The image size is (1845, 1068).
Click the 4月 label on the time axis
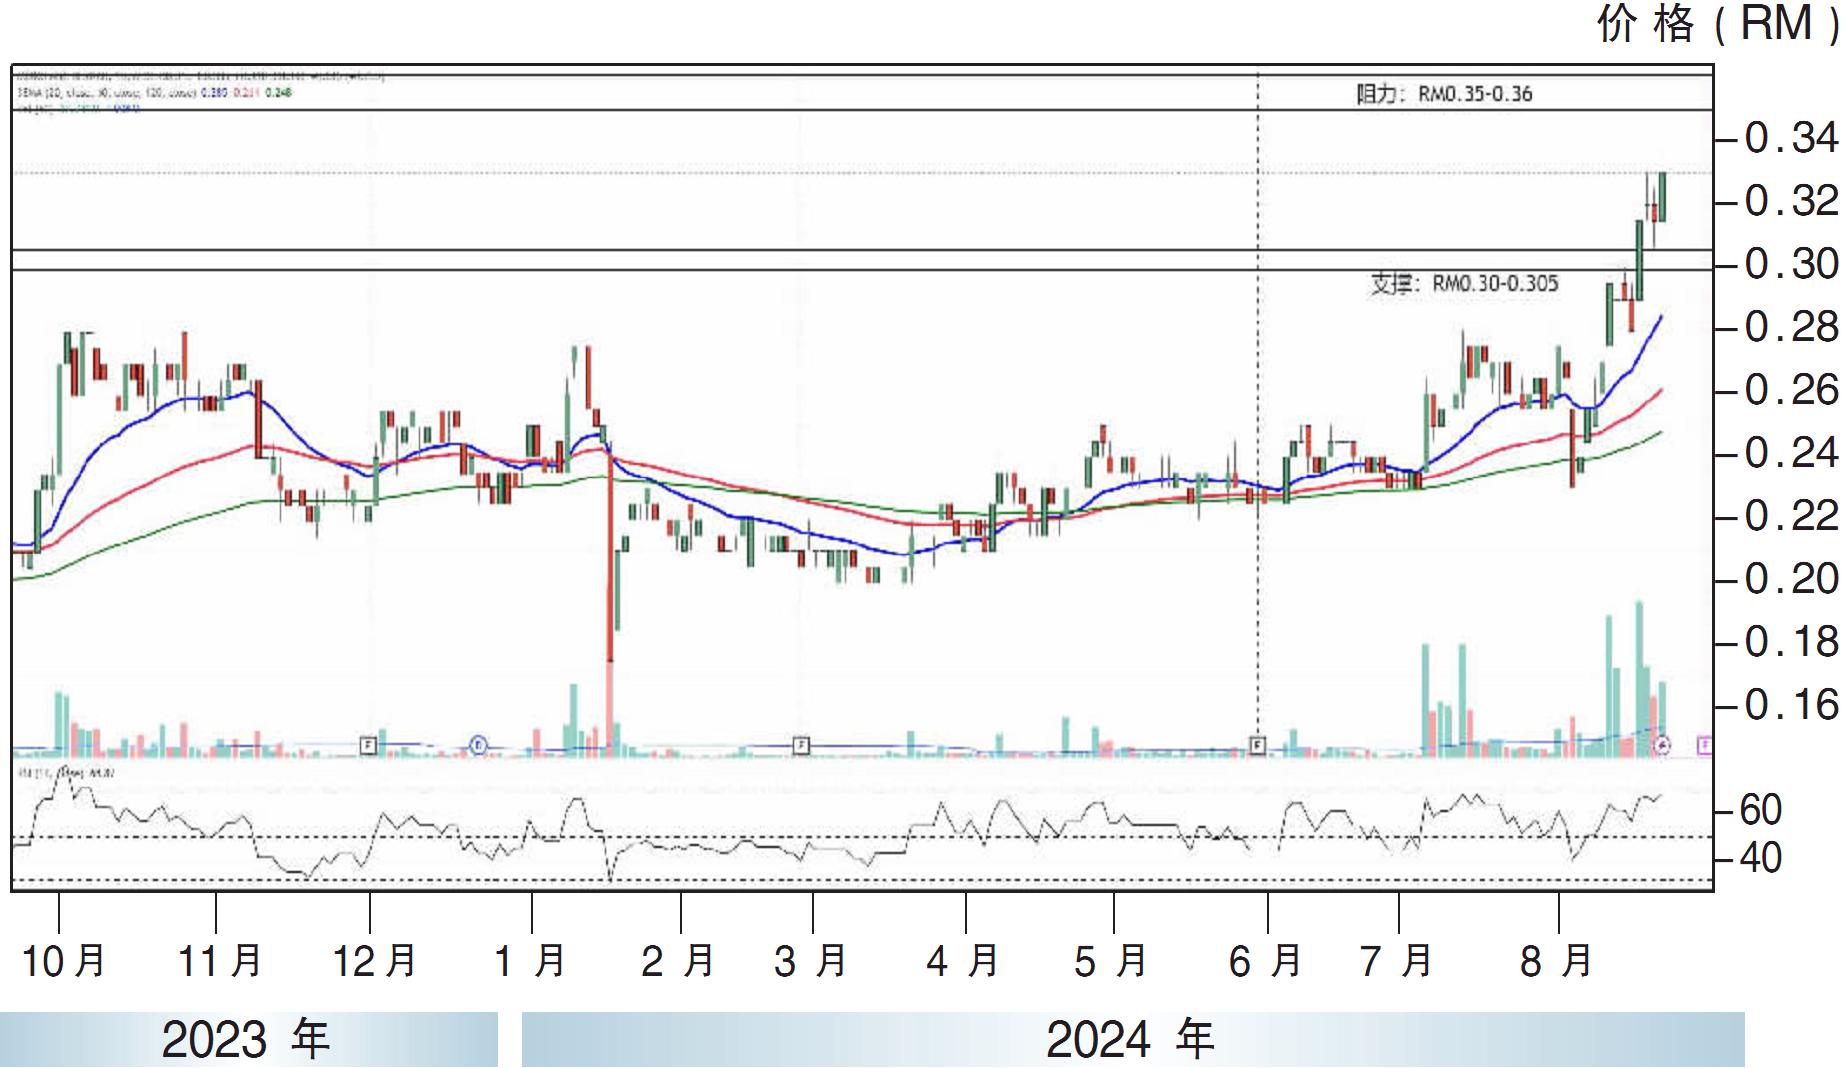(x=963, y=961)
